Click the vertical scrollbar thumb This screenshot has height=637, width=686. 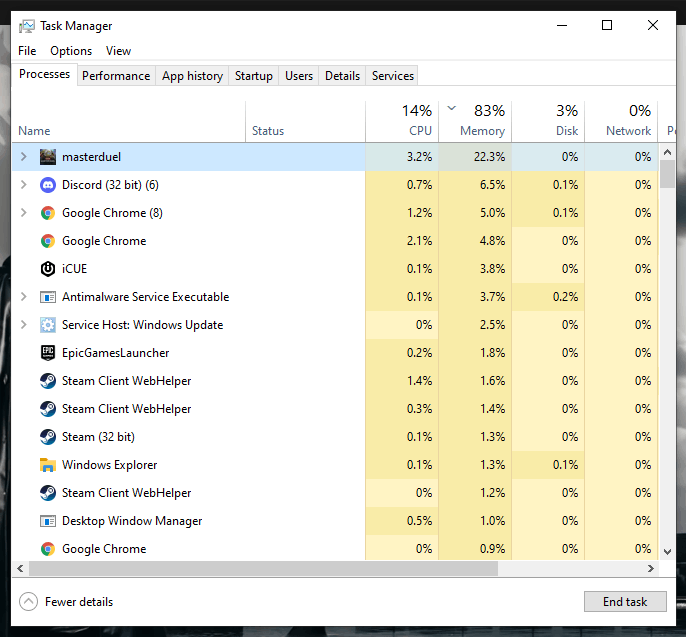coord(667,174)
